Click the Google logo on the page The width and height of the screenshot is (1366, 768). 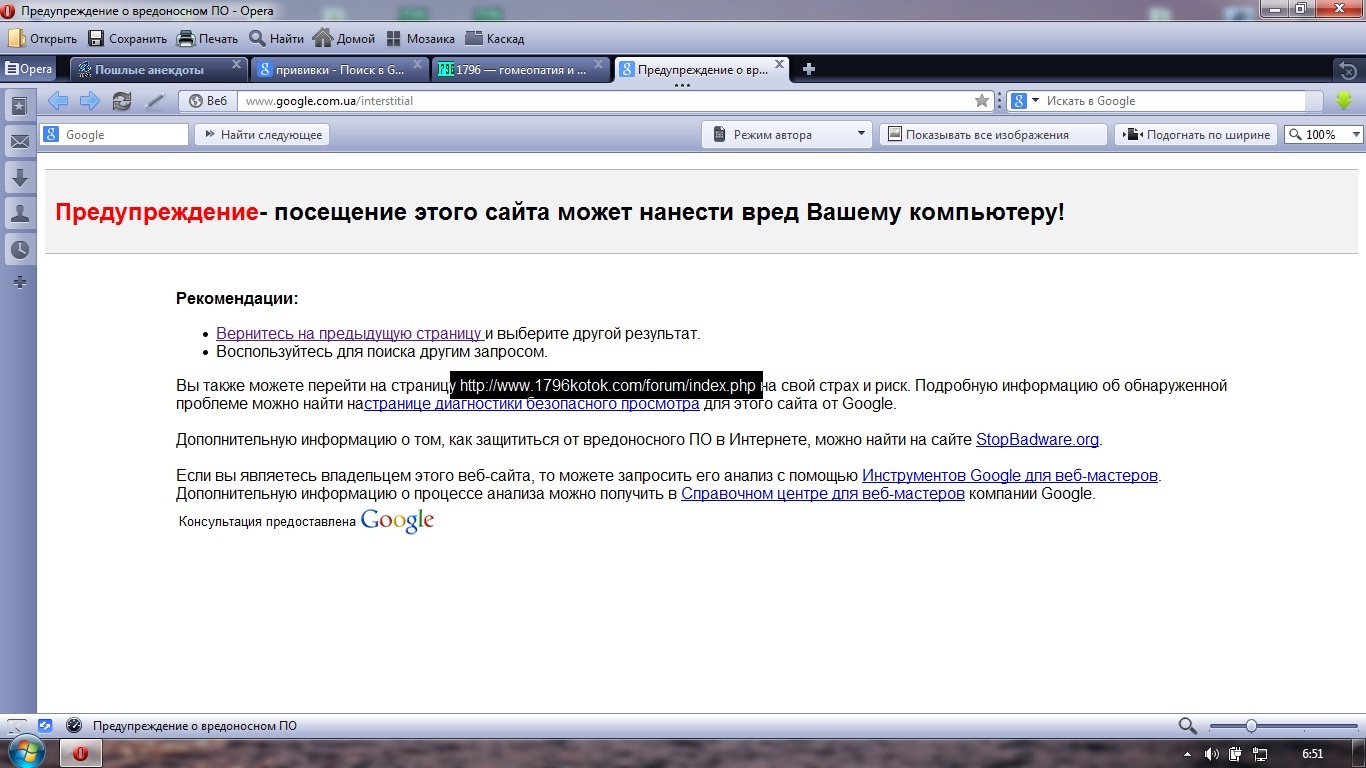[397, 520]
